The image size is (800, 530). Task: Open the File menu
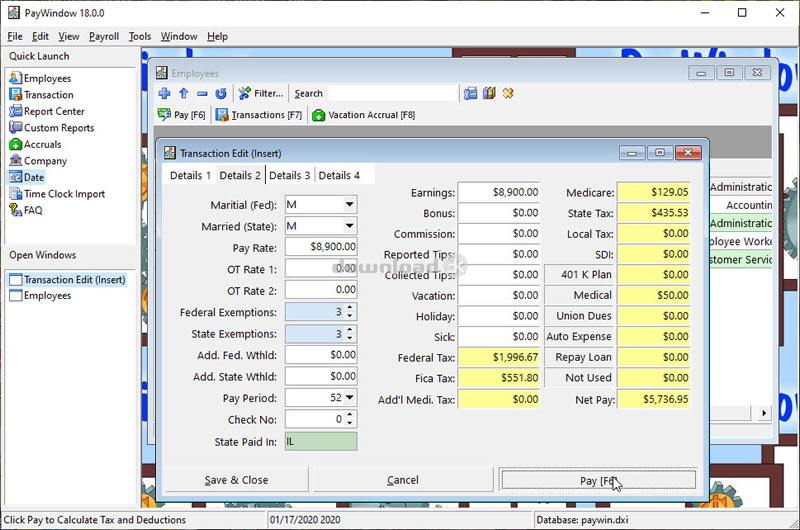[x=15, y=36]
